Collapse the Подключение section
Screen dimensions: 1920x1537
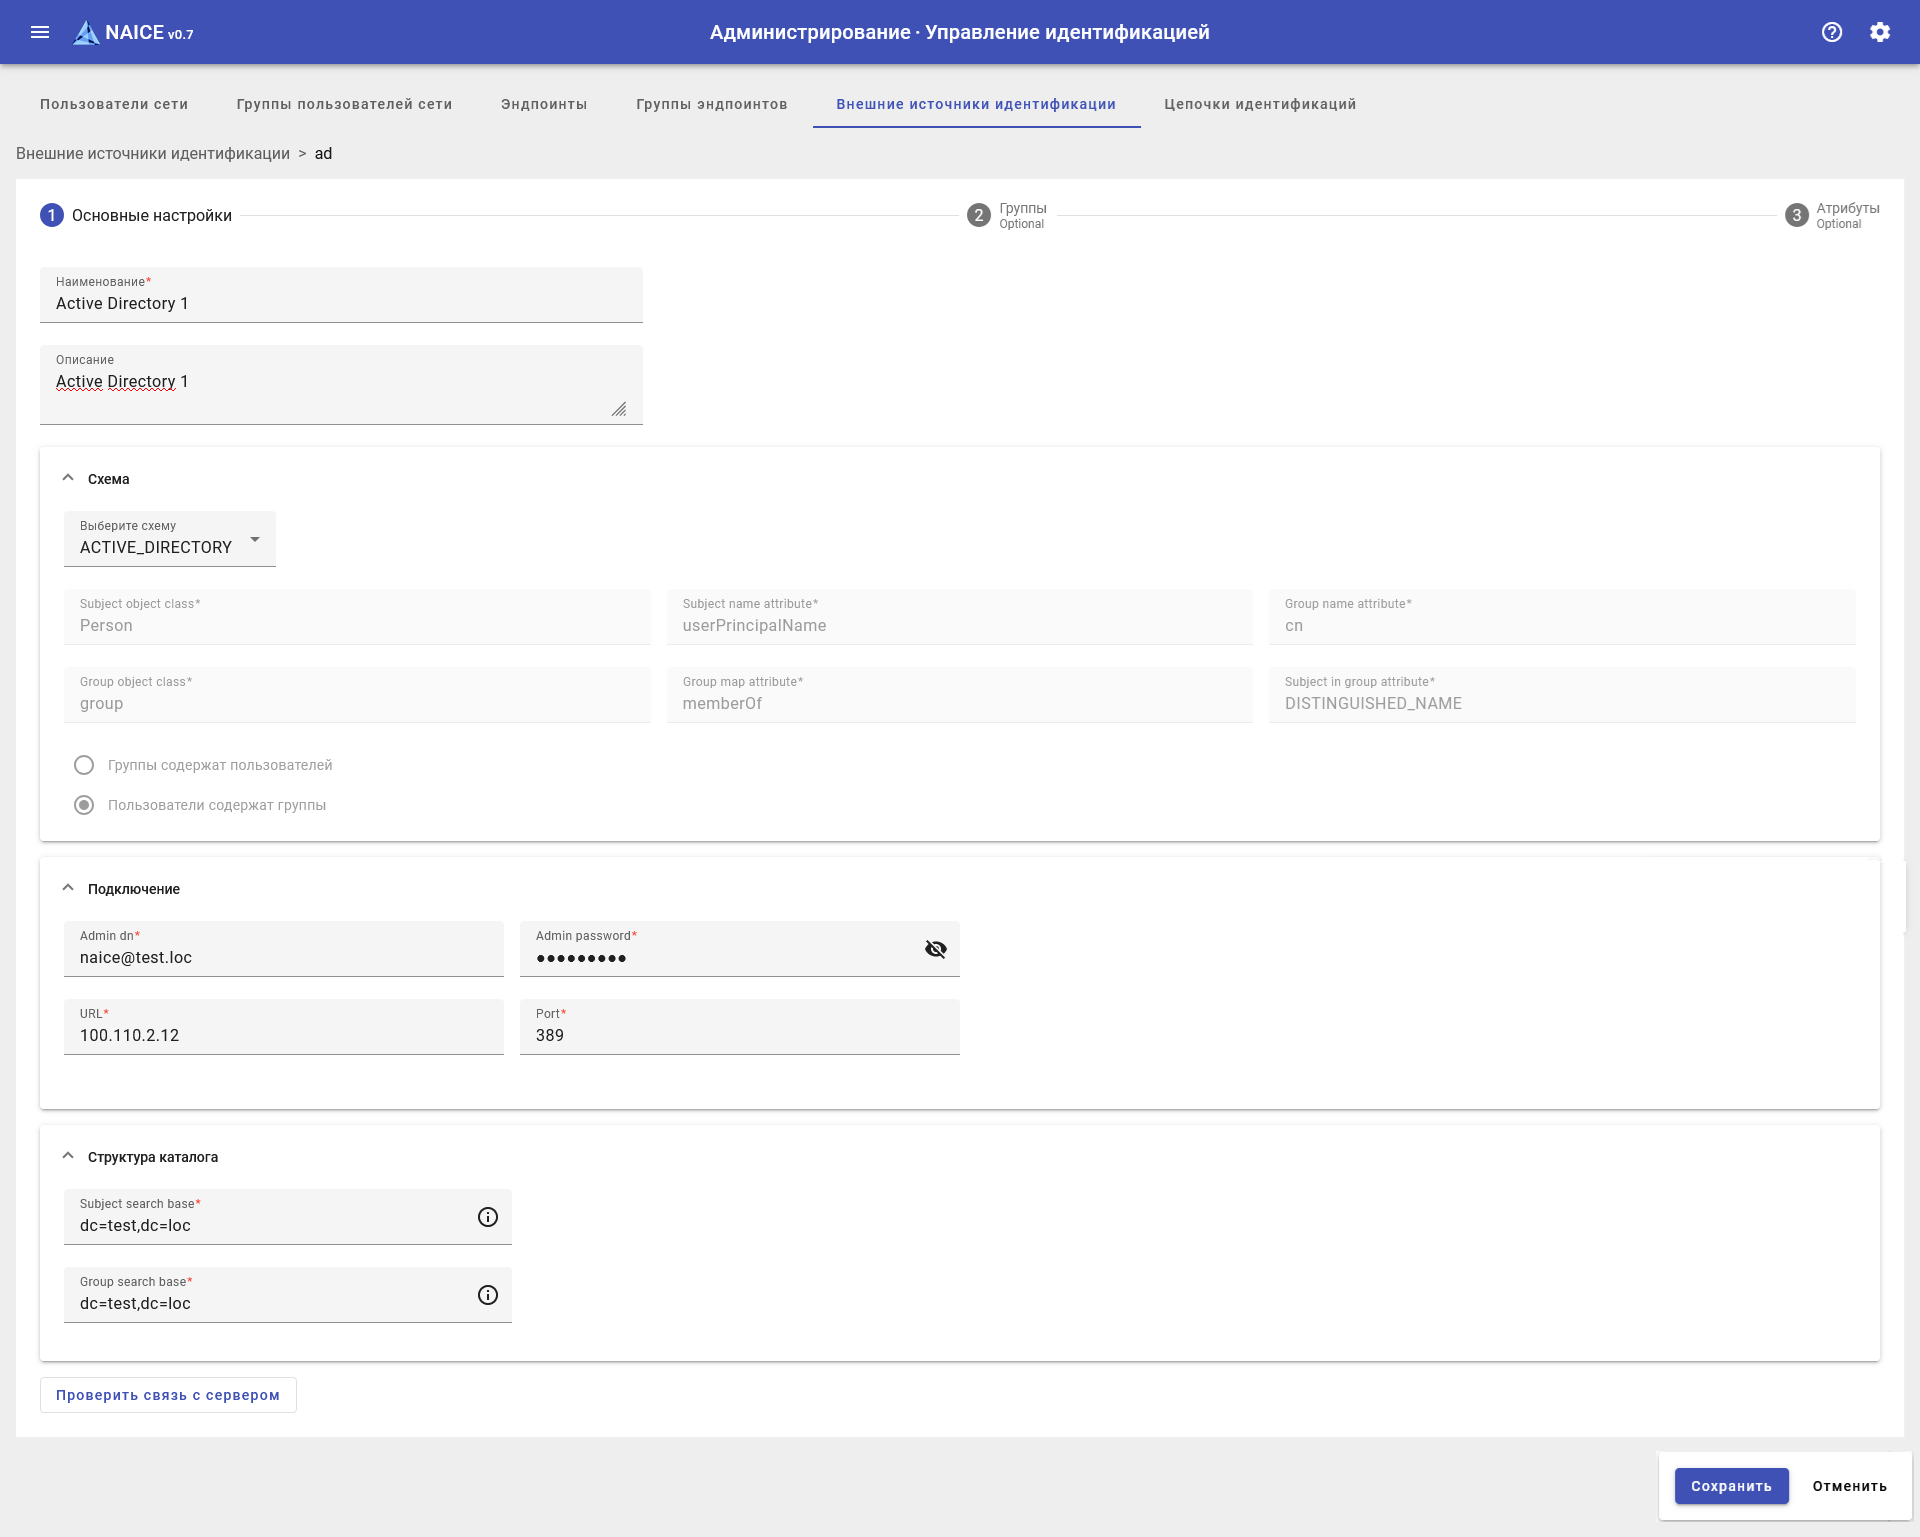click(x=68, y=888)
